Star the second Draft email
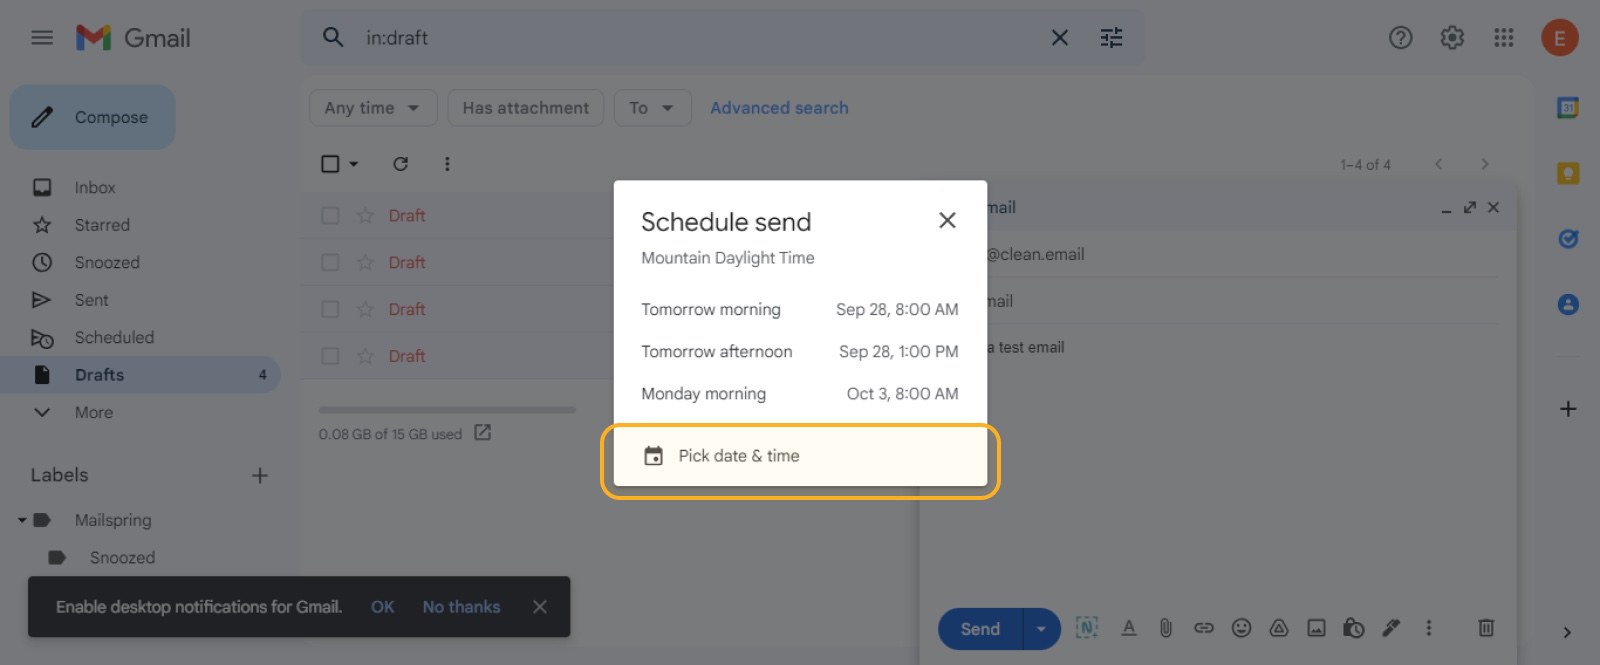1600x665 pixels. (364, 261)
